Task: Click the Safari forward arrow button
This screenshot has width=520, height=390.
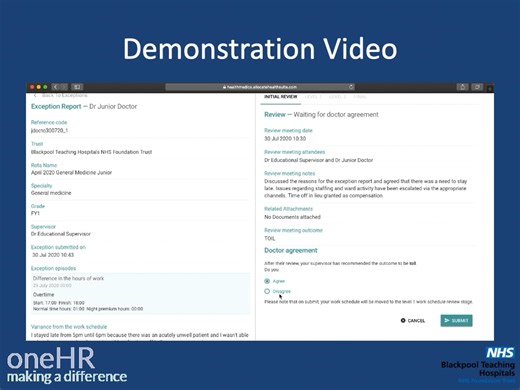Action: pos(64,87)
